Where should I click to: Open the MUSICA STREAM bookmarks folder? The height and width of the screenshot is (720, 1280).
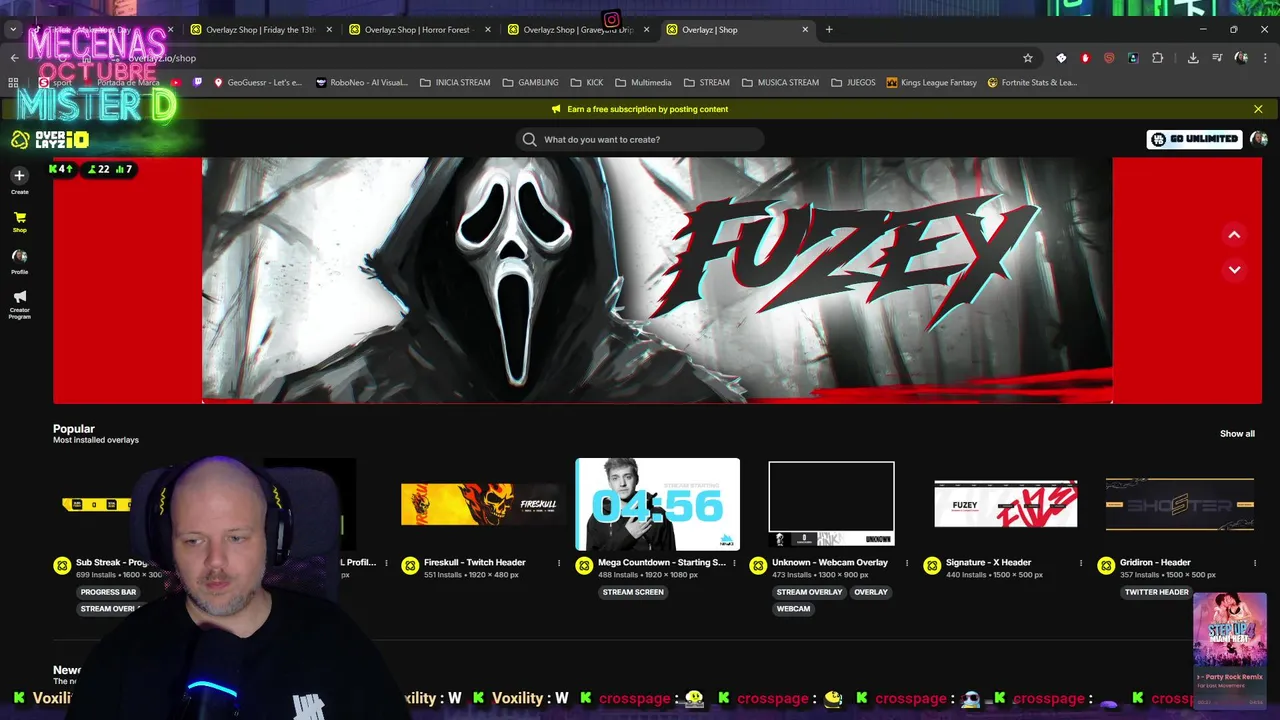tap(780, 82)
